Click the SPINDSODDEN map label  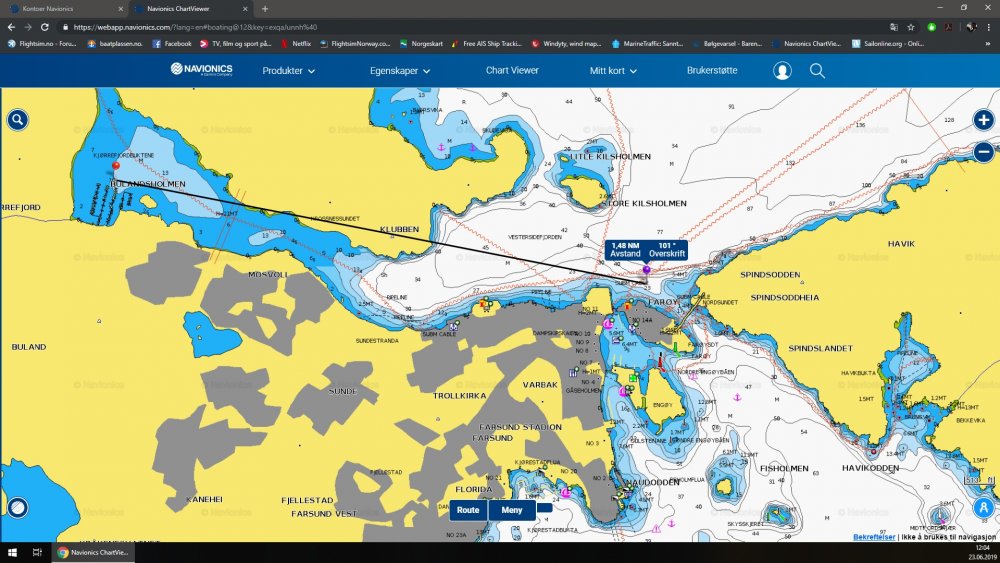770,275
